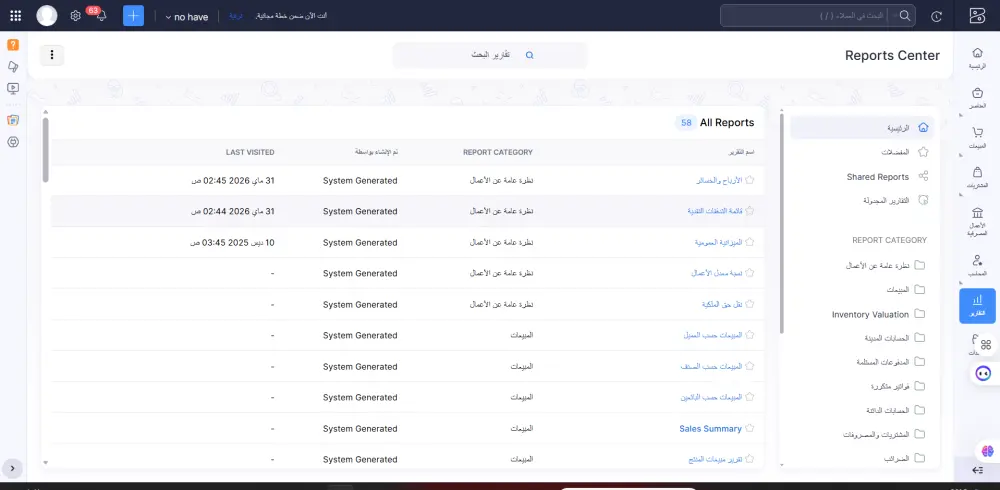The width and height of the screenshot is (1000, 490).
Task: Open the user profile avatar
Action: click(x=47, y=16)
